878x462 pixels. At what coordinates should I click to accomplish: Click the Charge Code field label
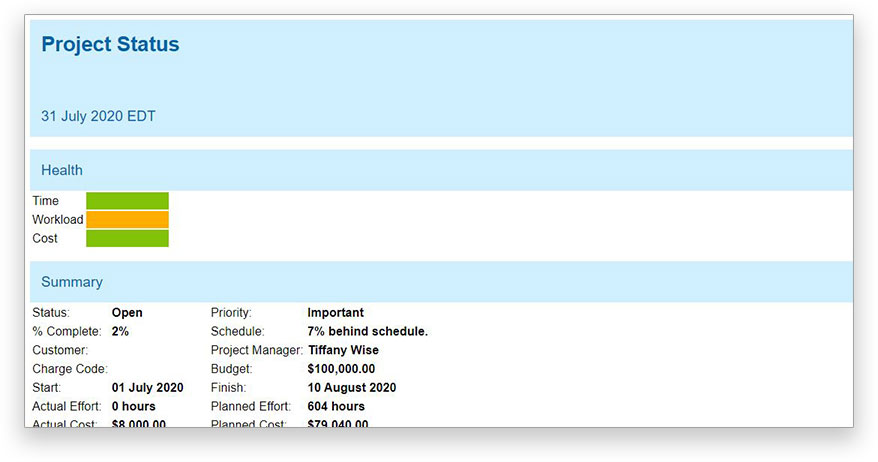click(70, 368)
